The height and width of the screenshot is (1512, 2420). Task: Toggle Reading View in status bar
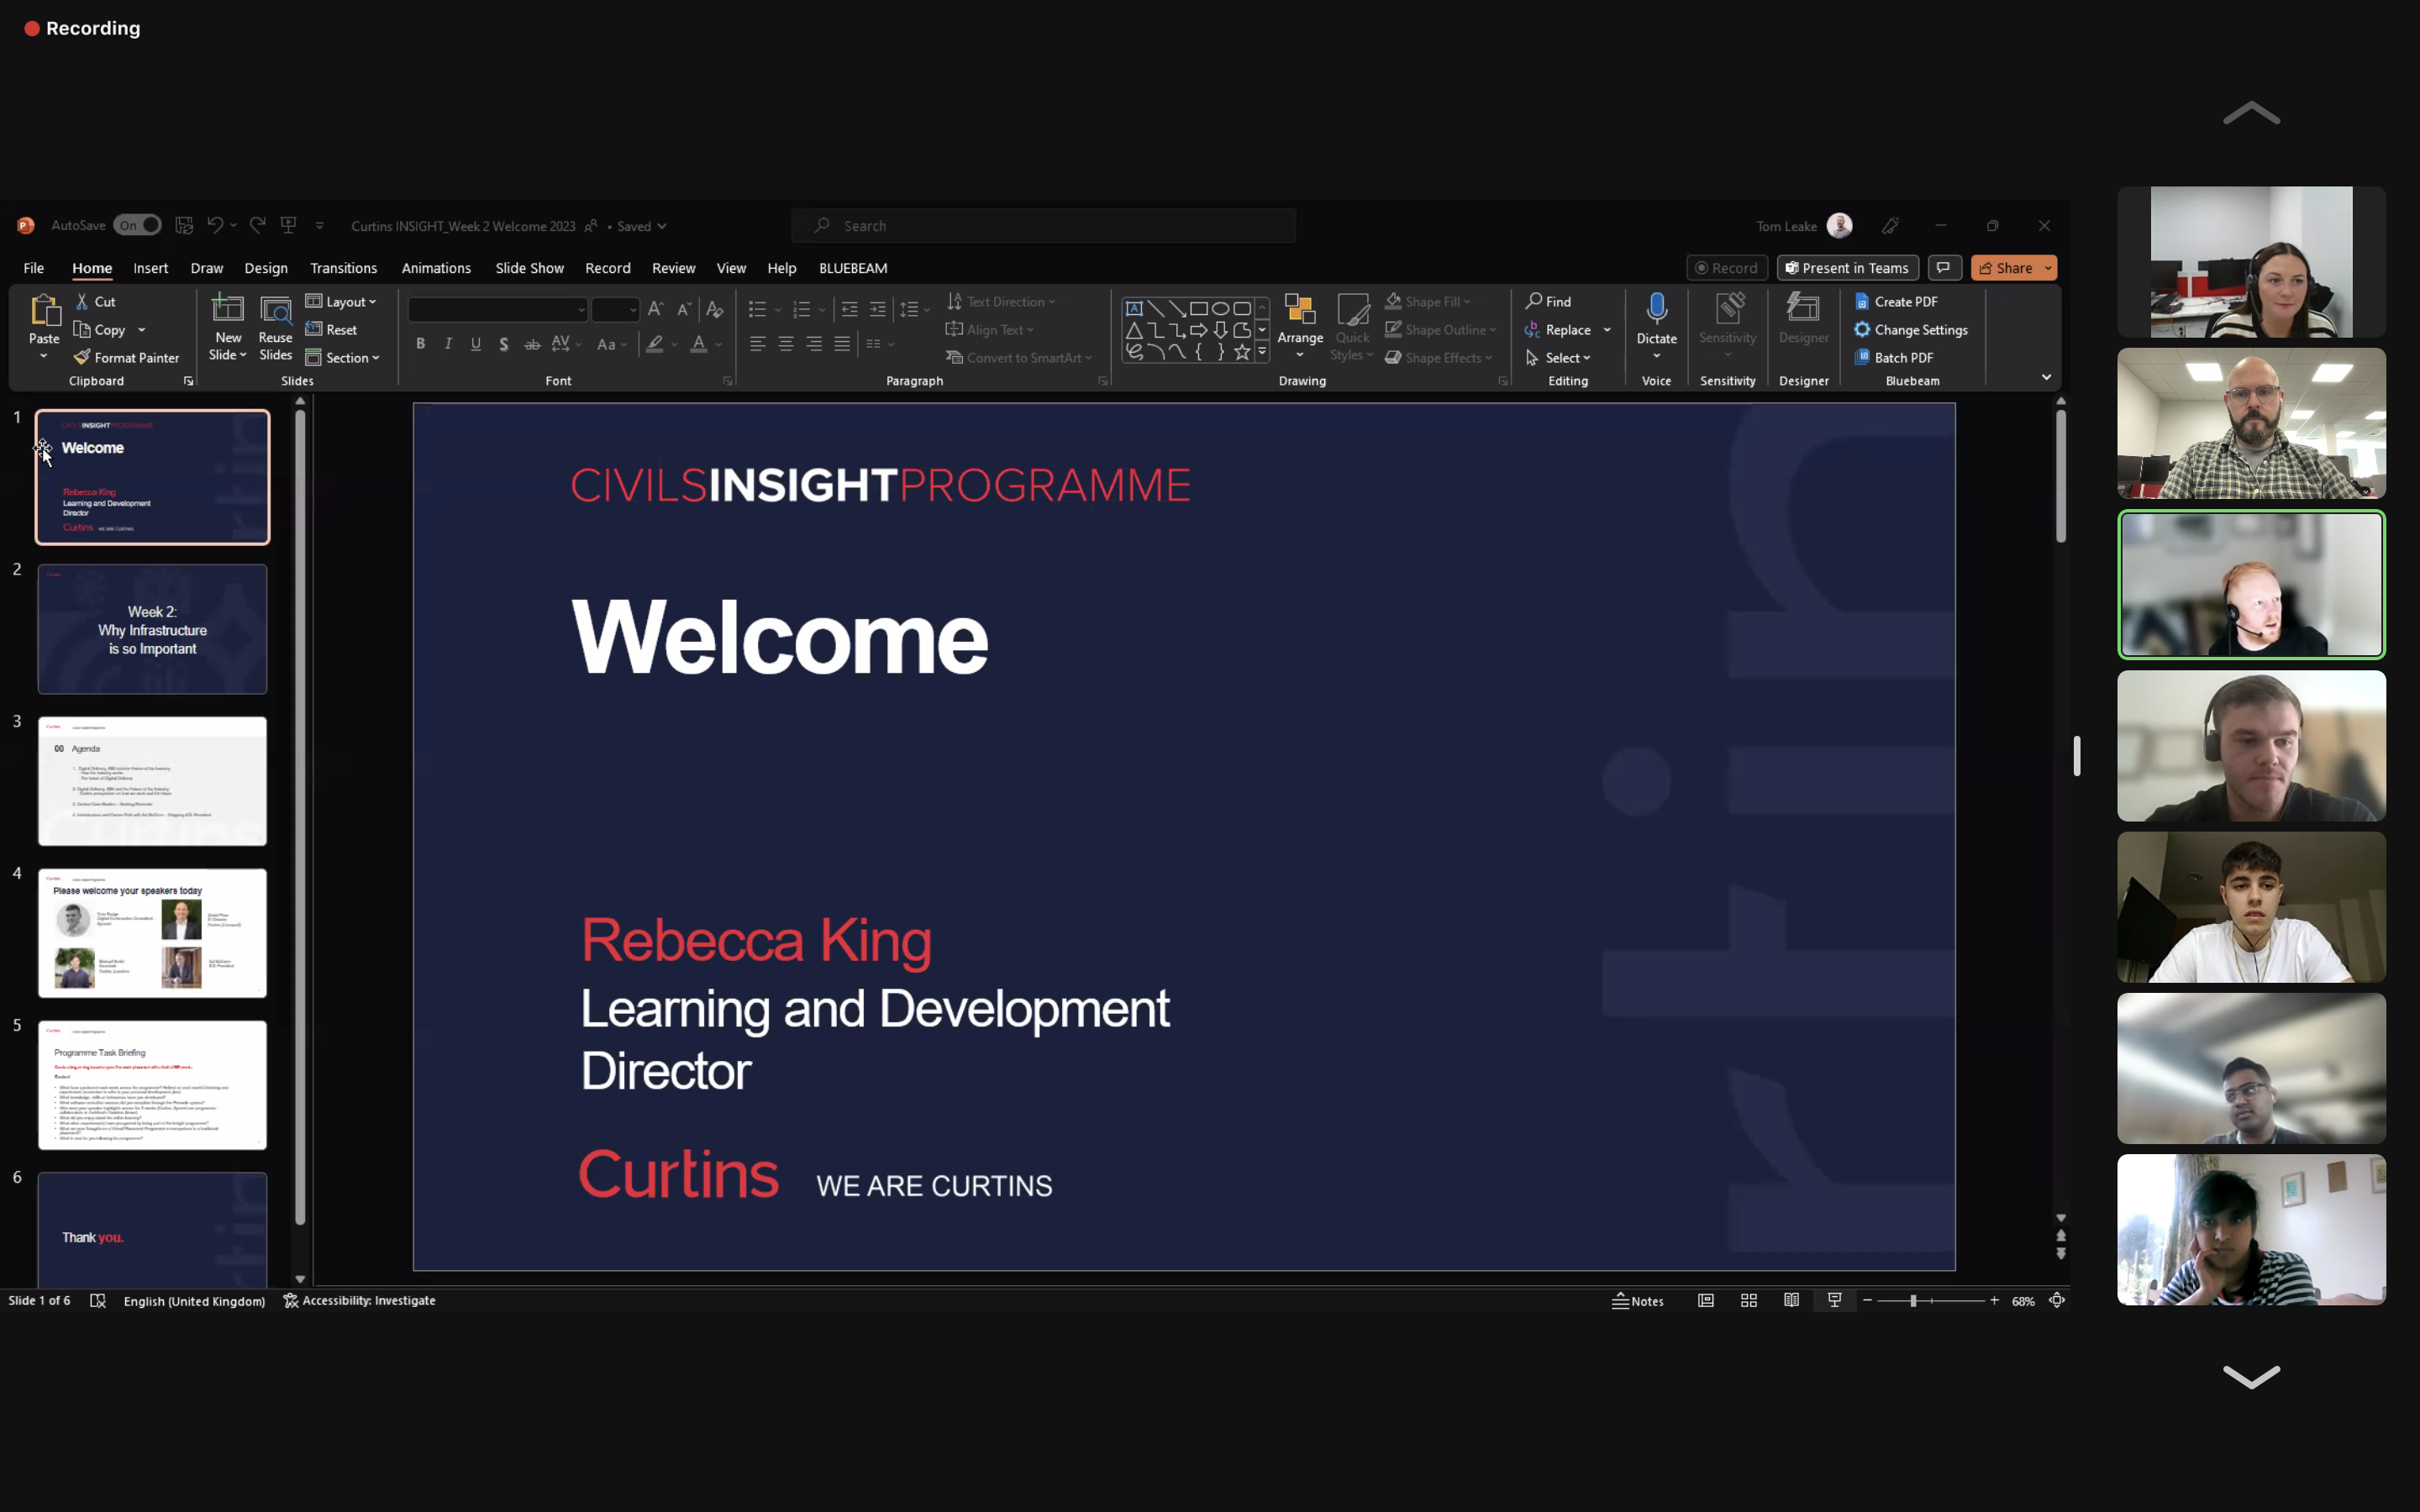[x=1791, y=1300]
